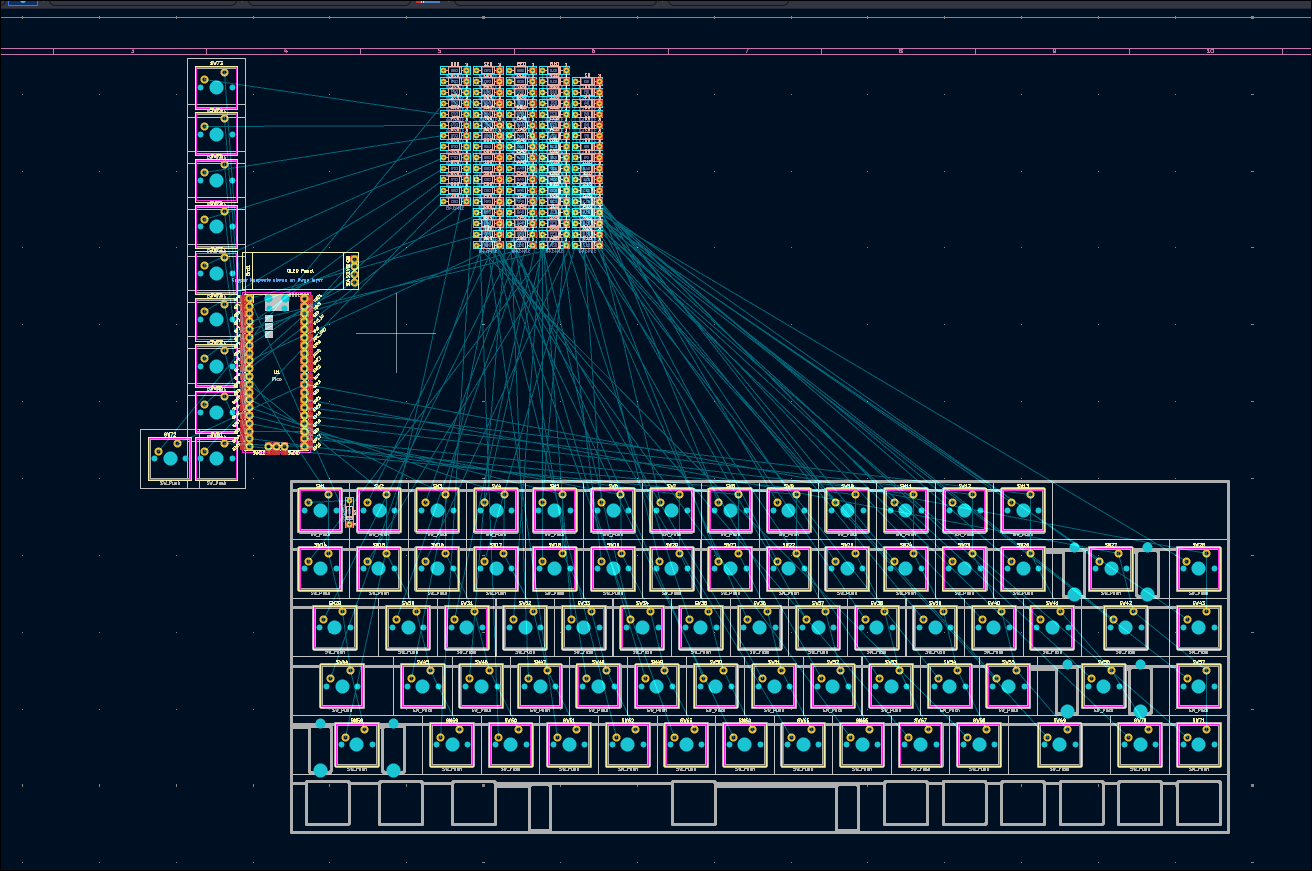Select the SW13 switch at top row end
1312x871 pixels.
(x=1023, y=511)
